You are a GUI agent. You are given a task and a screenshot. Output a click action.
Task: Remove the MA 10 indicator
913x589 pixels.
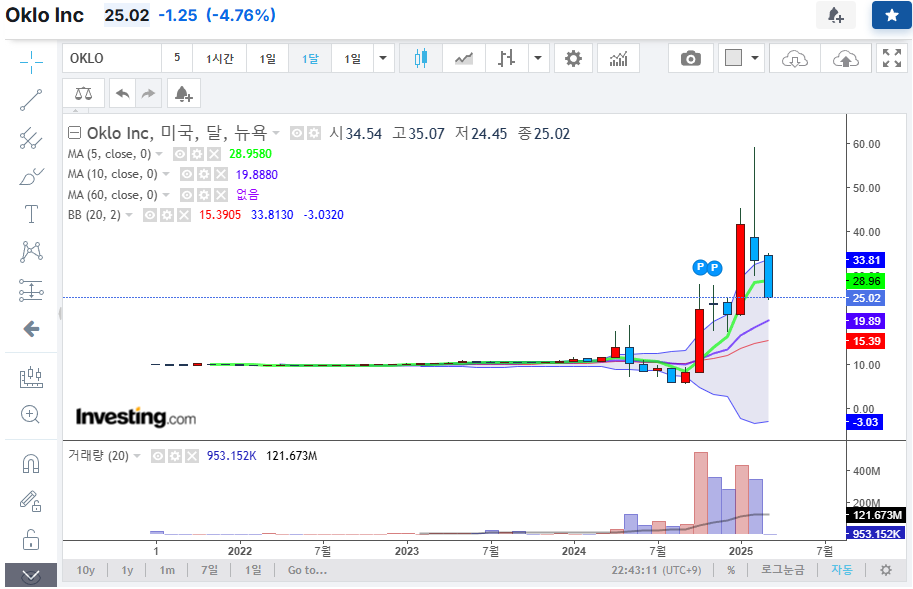220,174
